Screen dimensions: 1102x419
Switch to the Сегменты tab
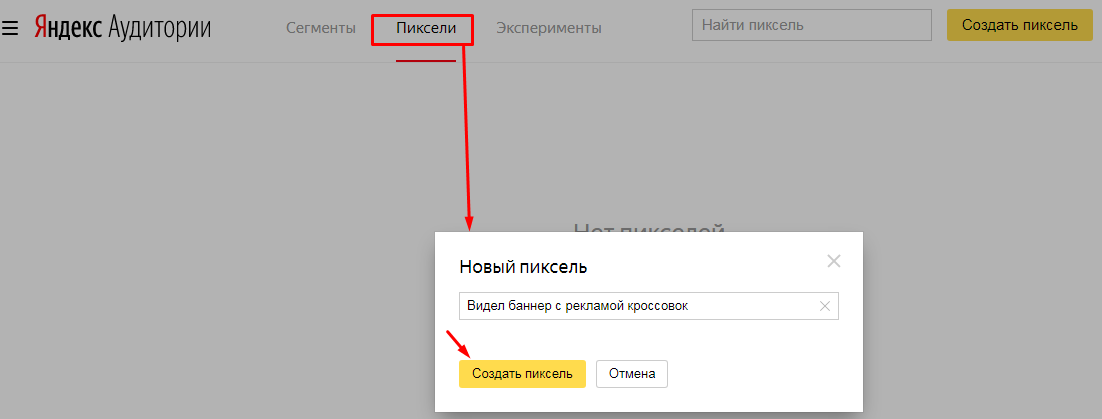click(x=320, y=28)
